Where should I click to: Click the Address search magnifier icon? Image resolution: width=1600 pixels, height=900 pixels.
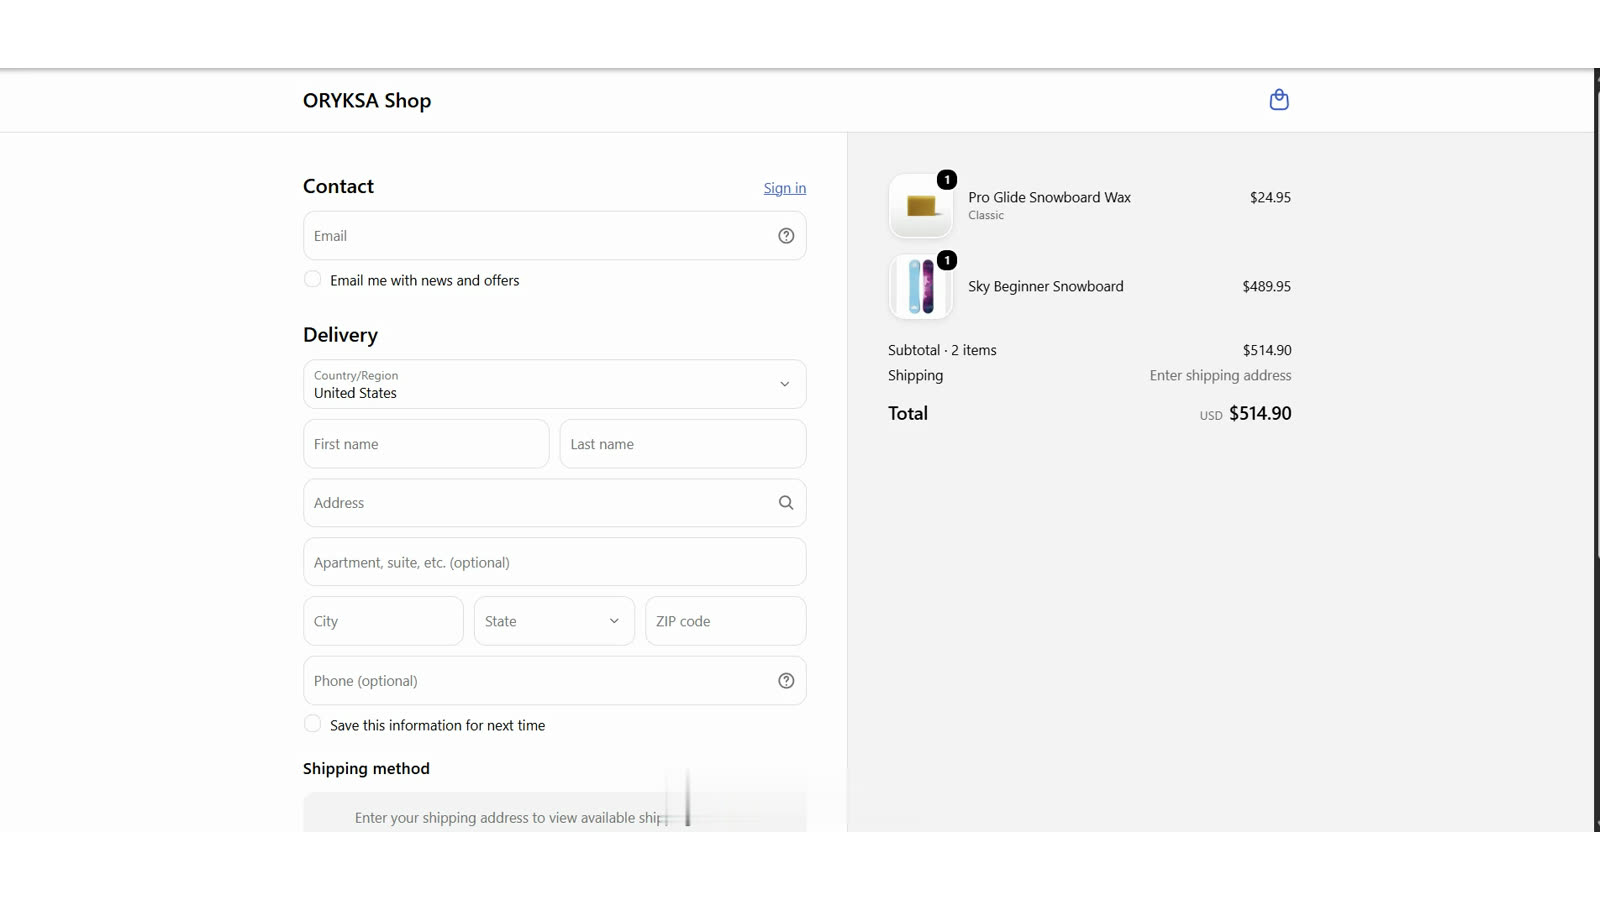(x=786, y=503)
